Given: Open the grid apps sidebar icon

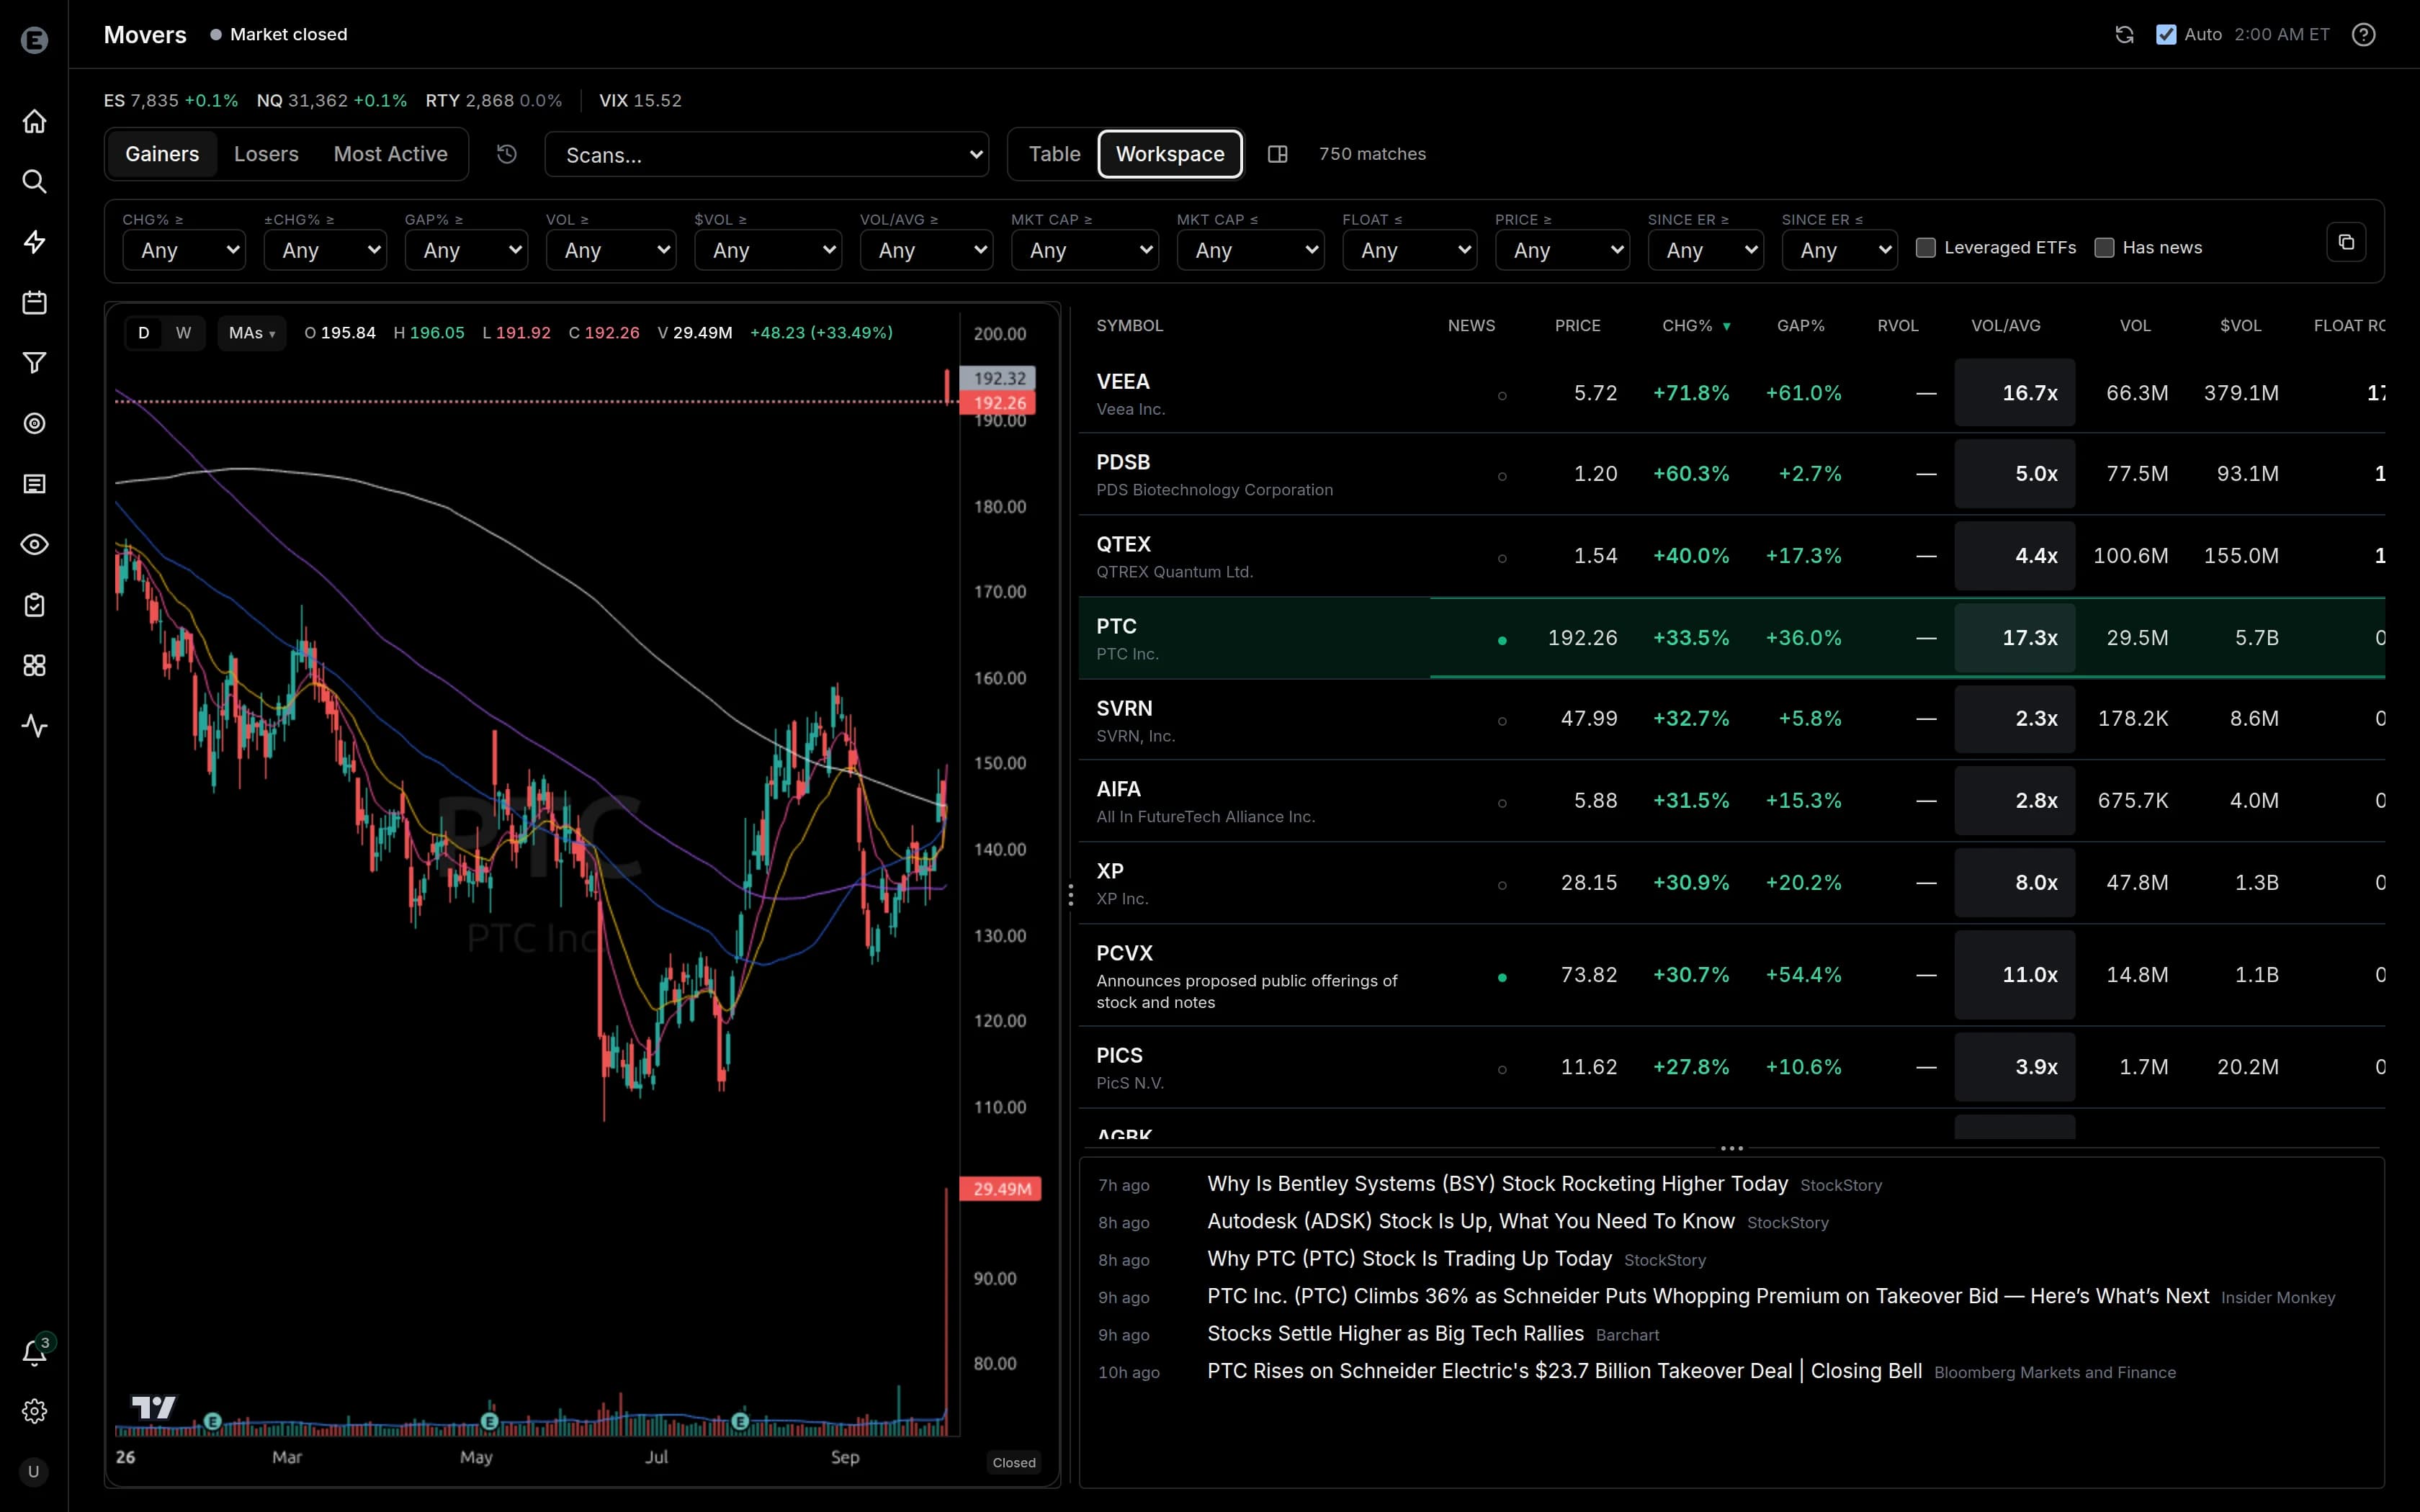Looking at the screenshot, I should [34, 665].
